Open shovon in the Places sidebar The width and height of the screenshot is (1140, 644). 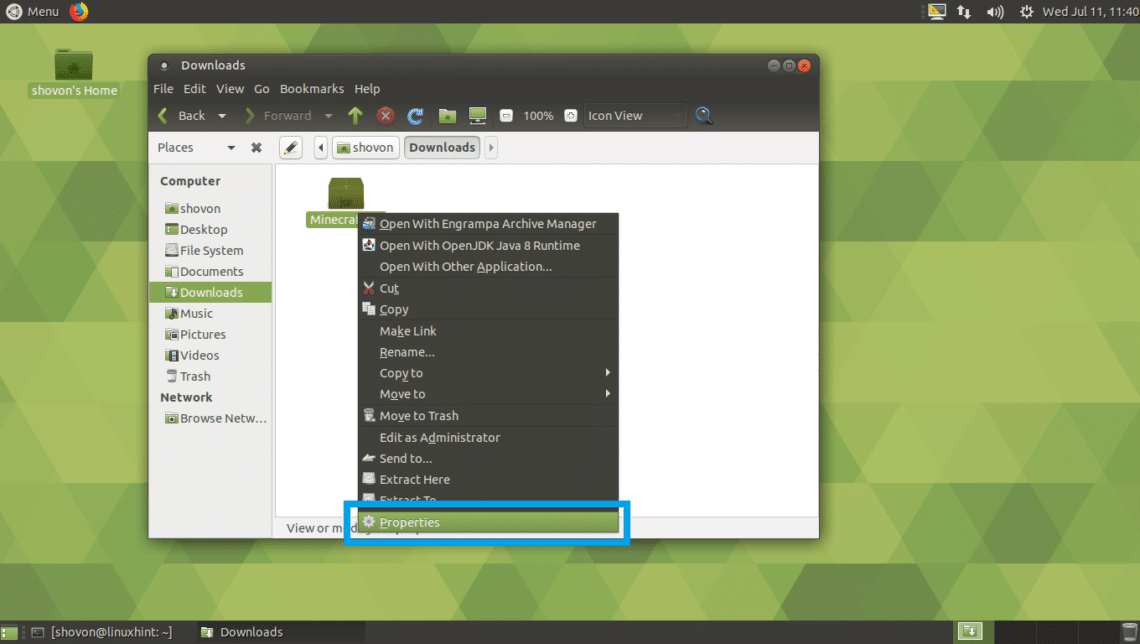[x=211, y=209]
